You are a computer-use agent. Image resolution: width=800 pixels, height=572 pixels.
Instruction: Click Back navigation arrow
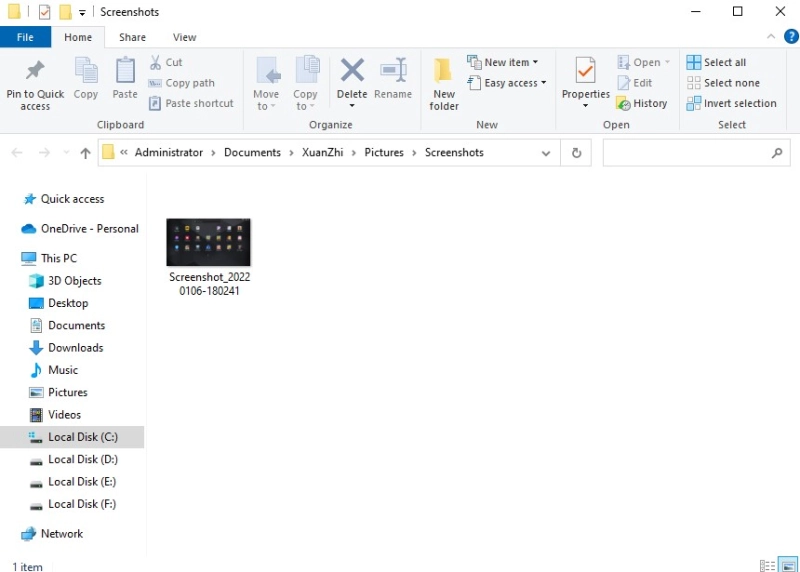pyautogui.click(x=17, y=153)
